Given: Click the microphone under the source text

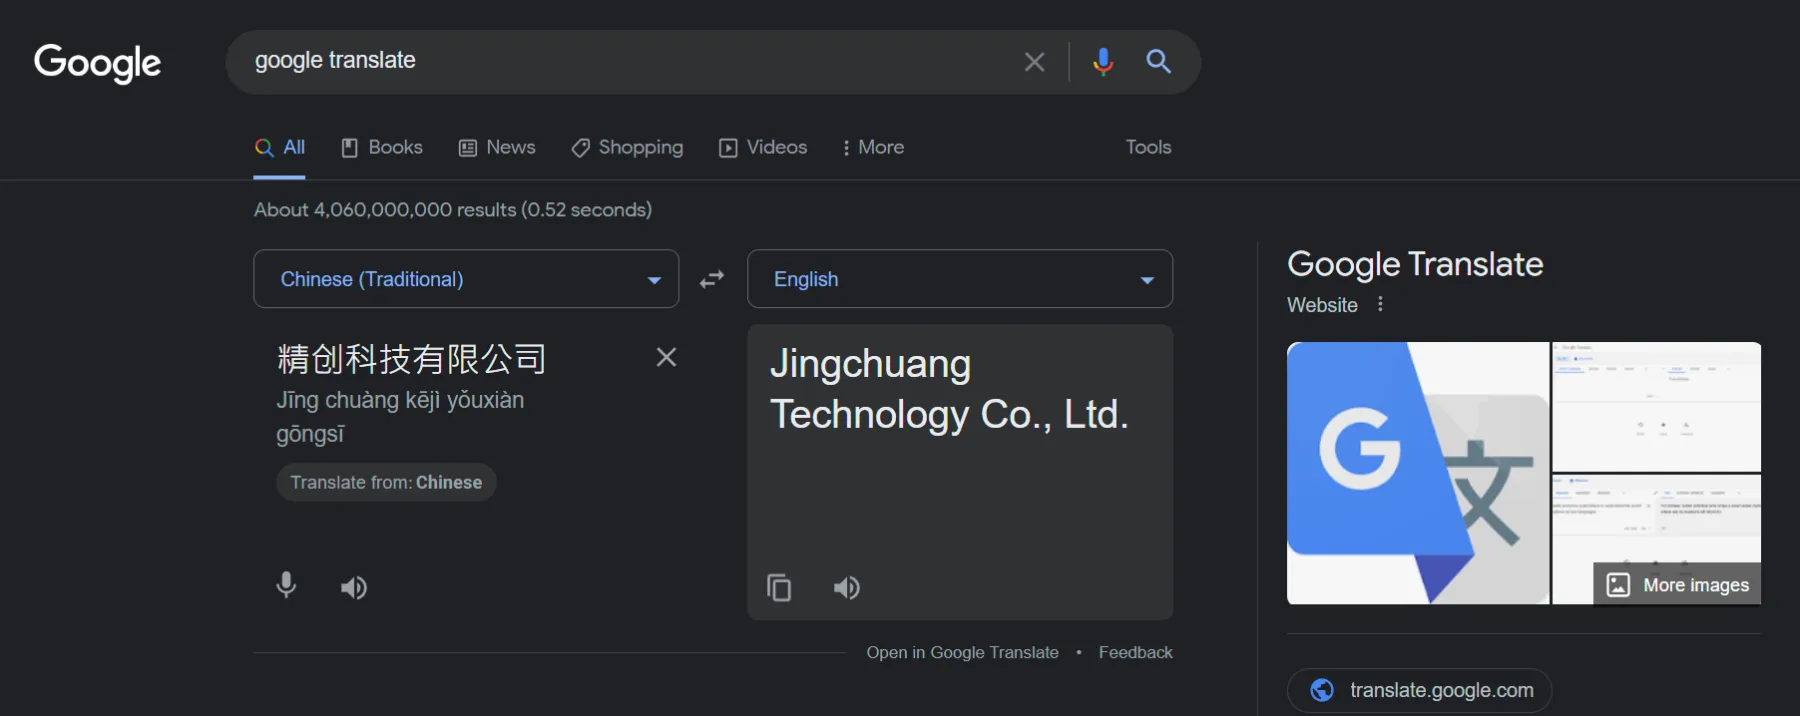Looking at the screenshot, I should click(286, 585).
